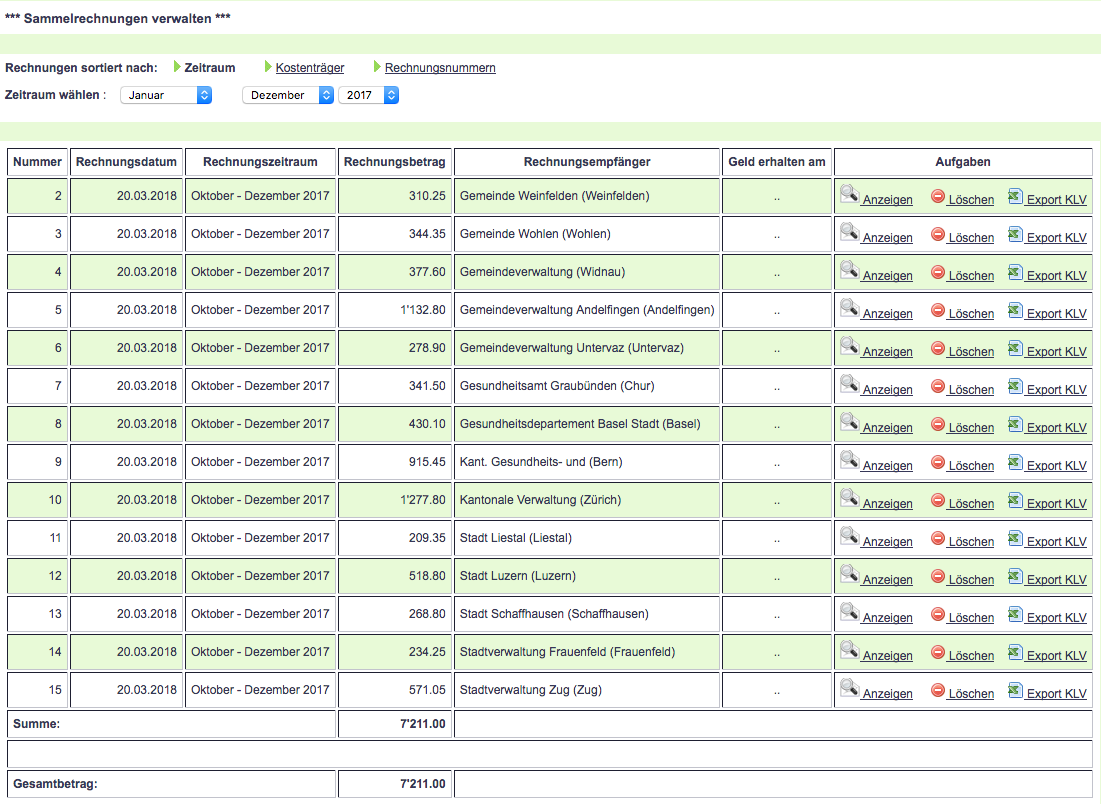The width and height of the screenshot is (1101, 804).
Task: Click red delete icon for Gemeinde Wohlen
Action: (937, 234)
